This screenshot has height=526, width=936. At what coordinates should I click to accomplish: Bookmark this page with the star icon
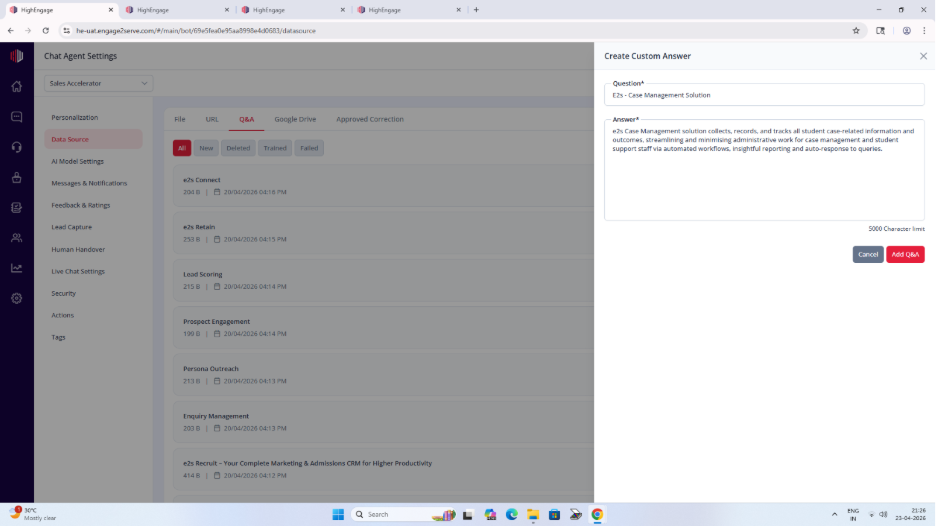(x=856, y=30)
